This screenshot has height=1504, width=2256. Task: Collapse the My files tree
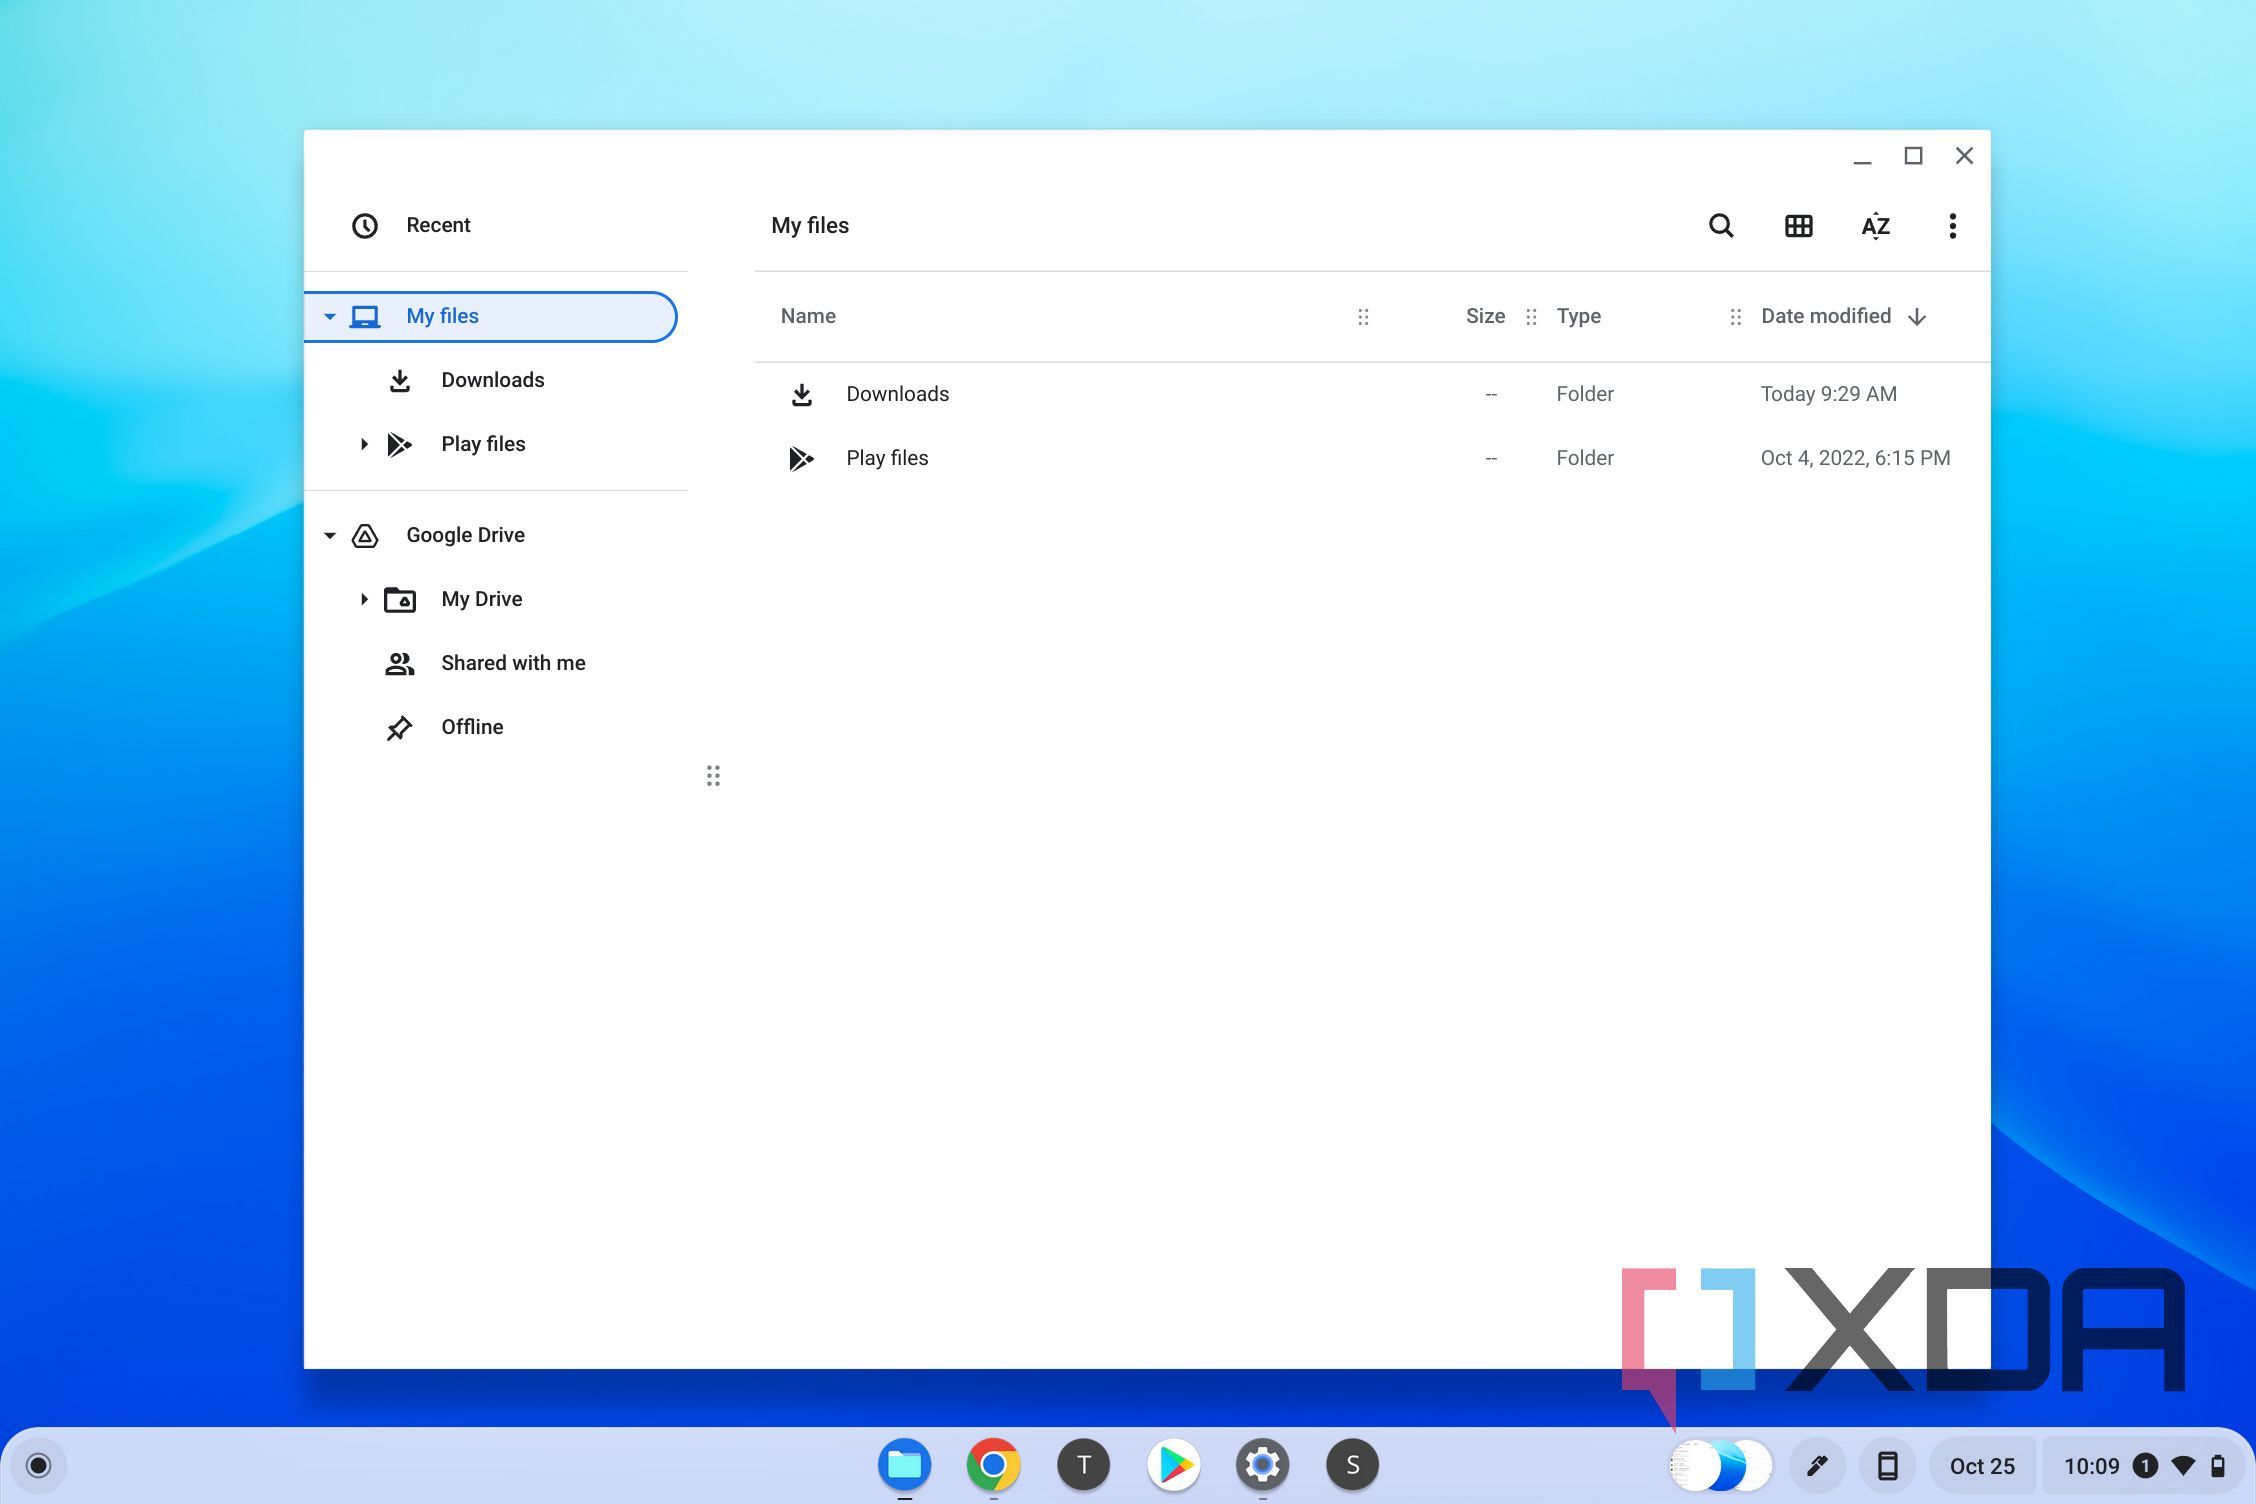point(329,317)
